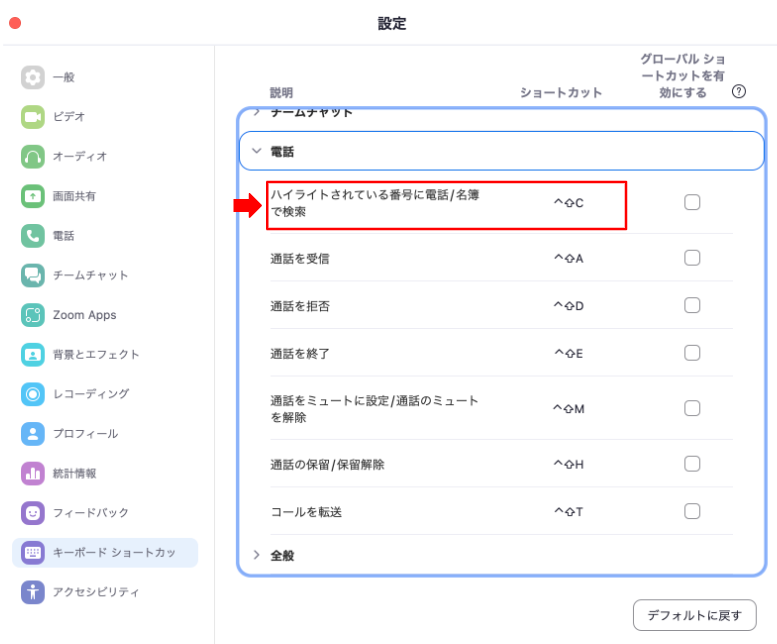Viewport: 777px width, 644px height.
Task: Click the 通話を受信 row label
Action: point(300,259)
